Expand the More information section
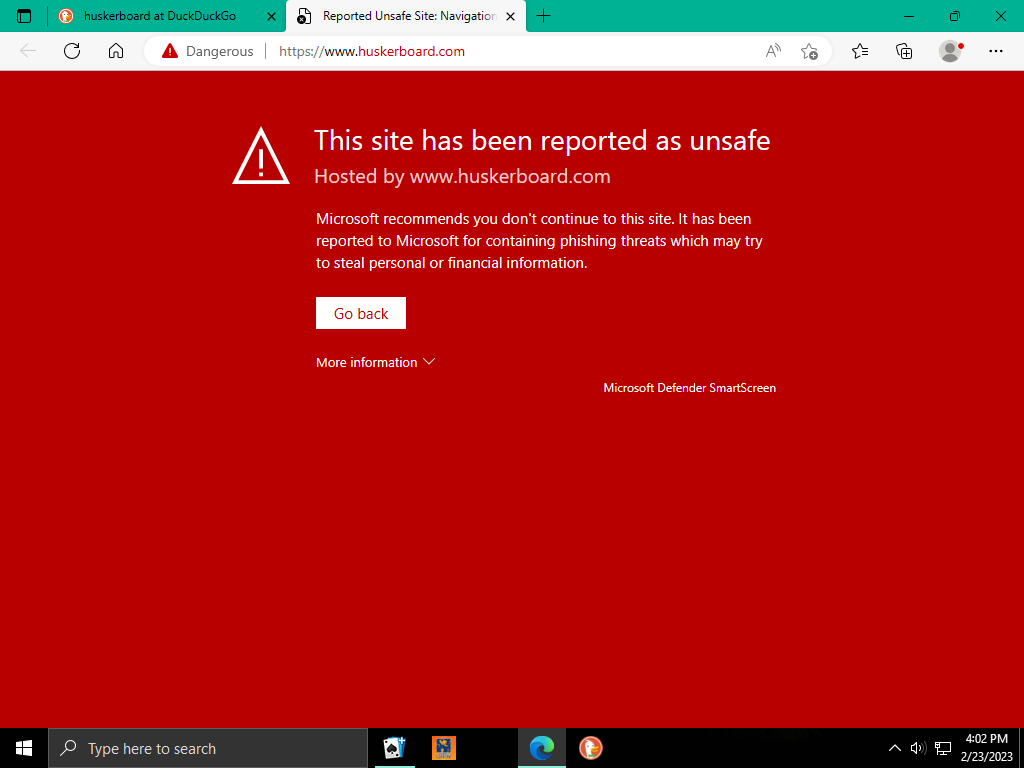The width and height of the screenshot is (1024, 768). pos(376,362)
